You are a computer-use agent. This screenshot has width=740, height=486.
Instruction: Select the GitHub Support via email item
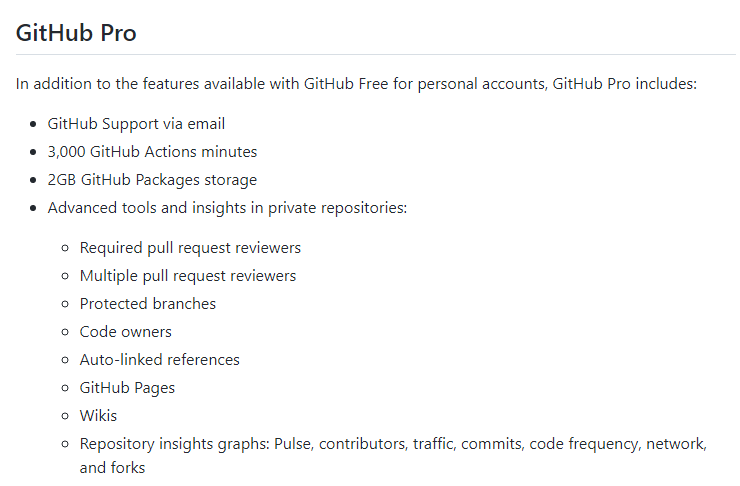click(136, 124)
